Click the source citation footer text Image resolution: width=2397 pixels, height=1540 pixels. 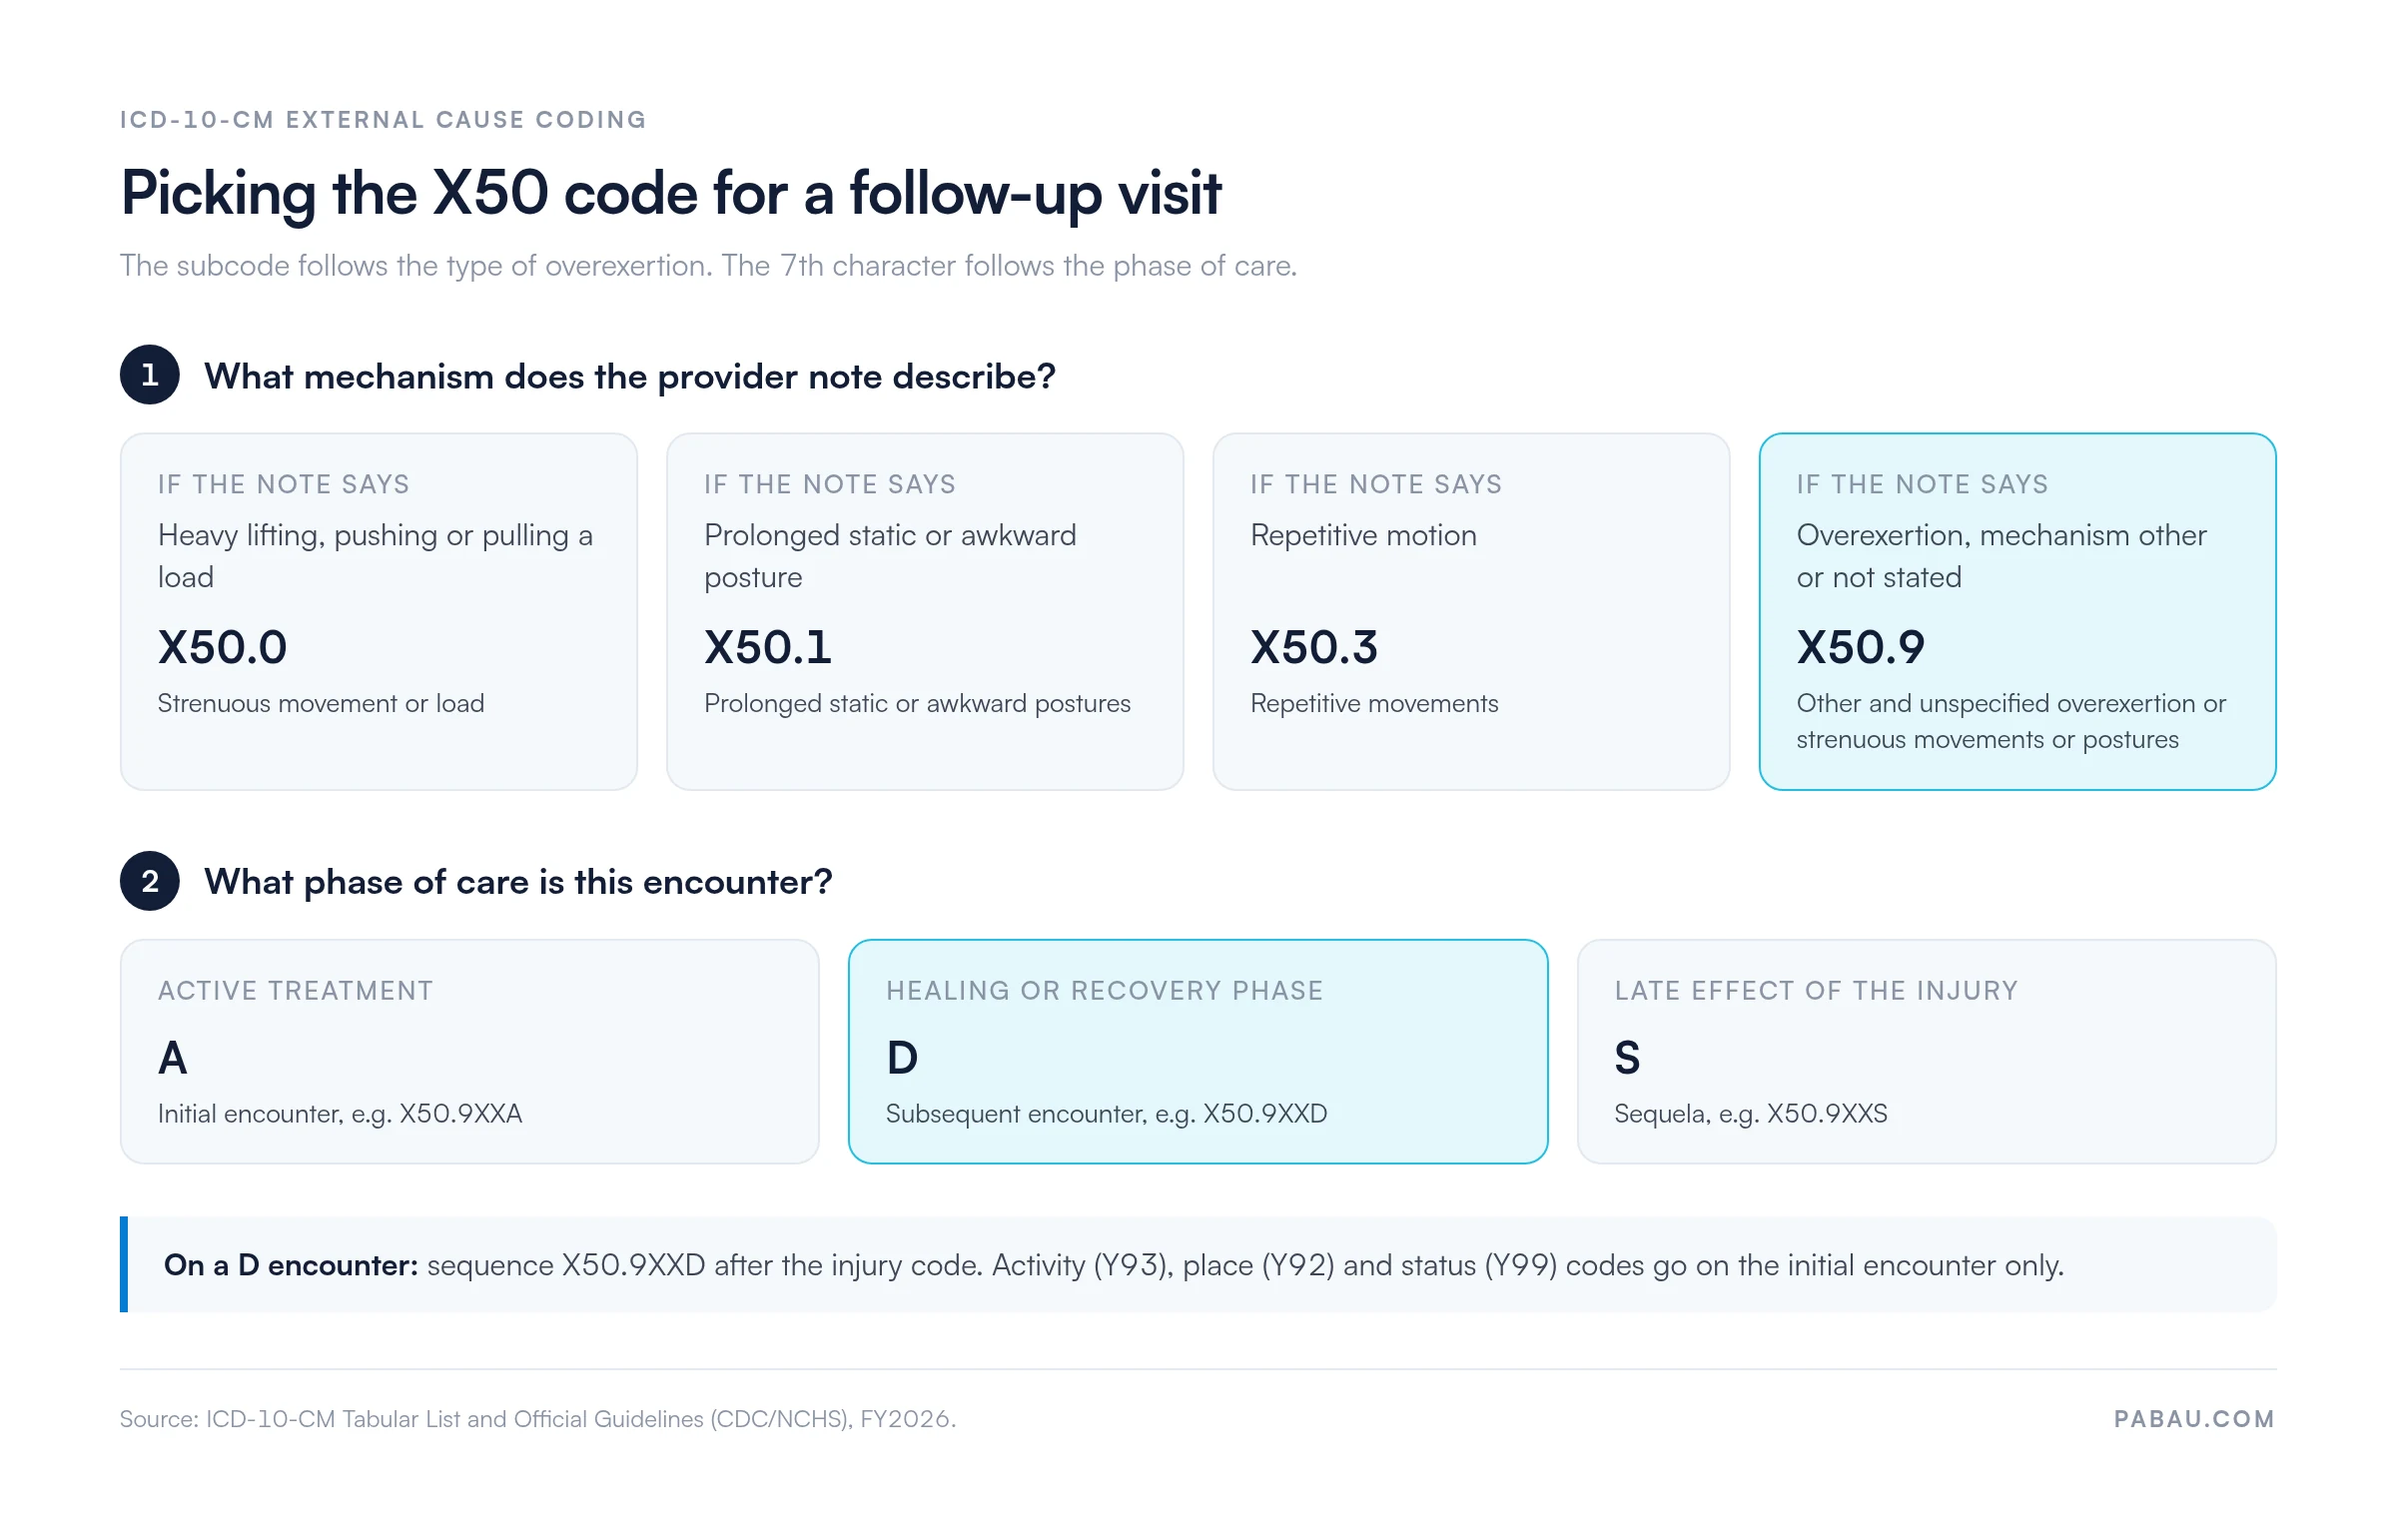tap(538, 1419)
